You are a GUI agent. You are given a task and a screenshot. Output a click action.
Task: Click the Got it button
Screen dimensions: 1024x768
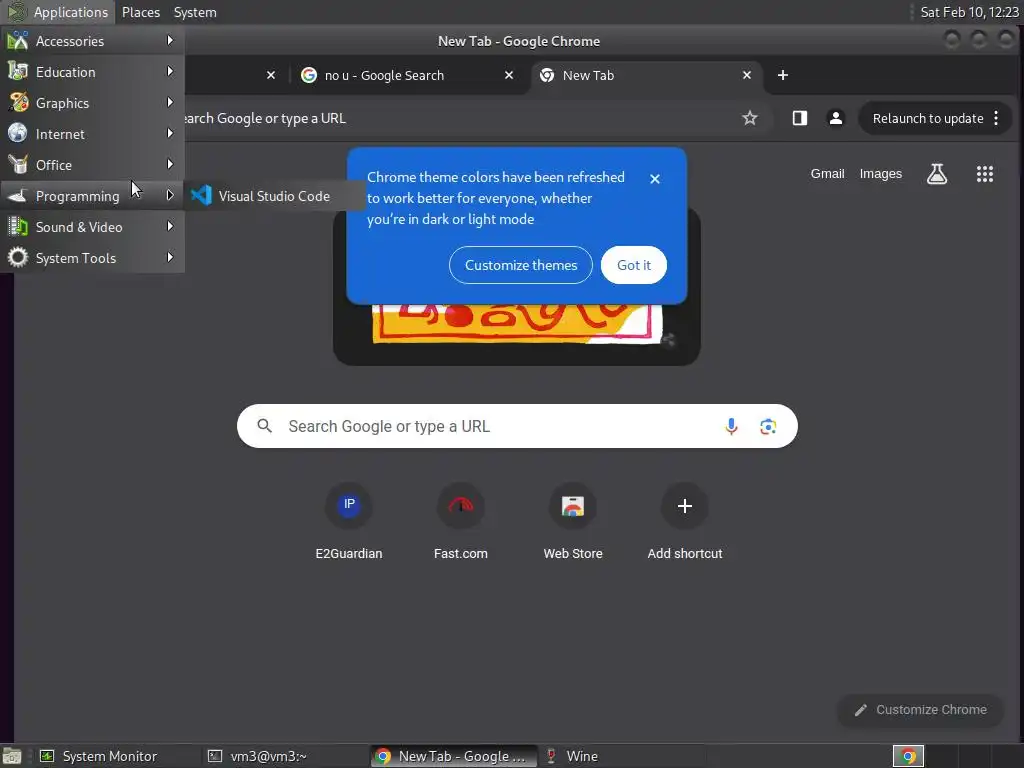[634, 265]
